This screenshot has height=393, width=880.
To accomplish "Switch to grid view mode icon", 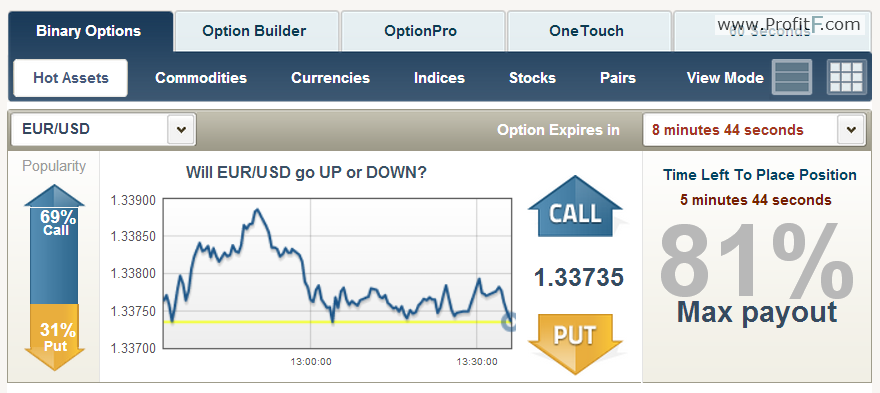I will coord(846,77).
